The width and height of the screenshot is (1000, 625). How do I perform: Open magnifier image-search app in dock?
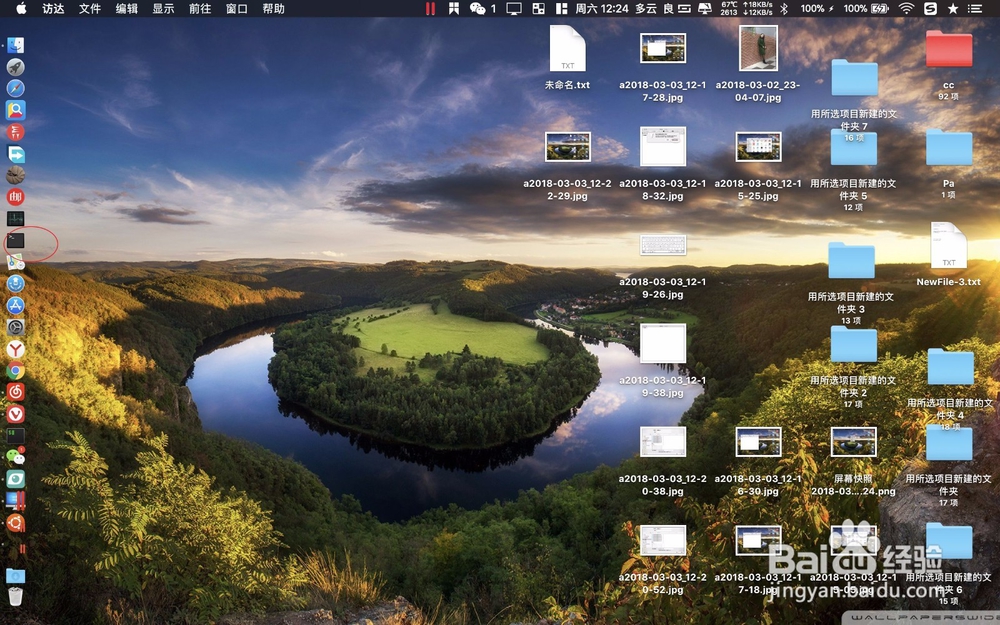15,110
